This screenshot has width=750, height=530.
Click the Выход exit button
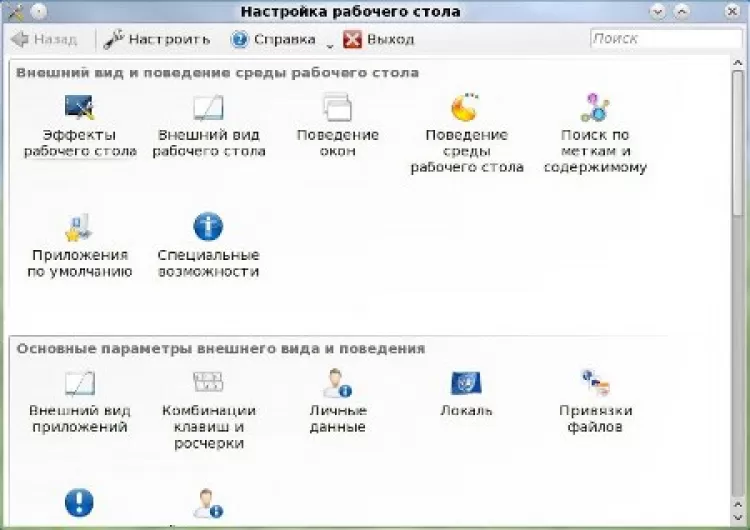(378, 40)
